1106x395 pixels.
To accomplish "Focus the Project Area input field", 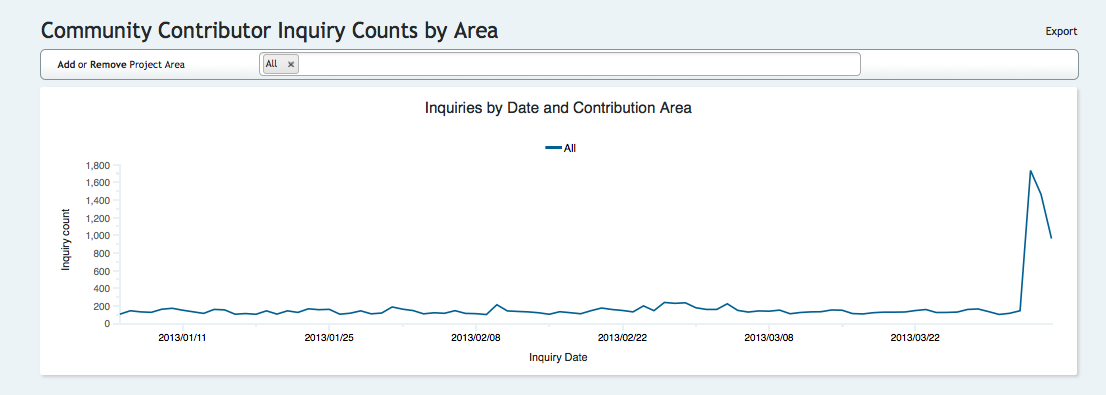I will tap(578, 64).
